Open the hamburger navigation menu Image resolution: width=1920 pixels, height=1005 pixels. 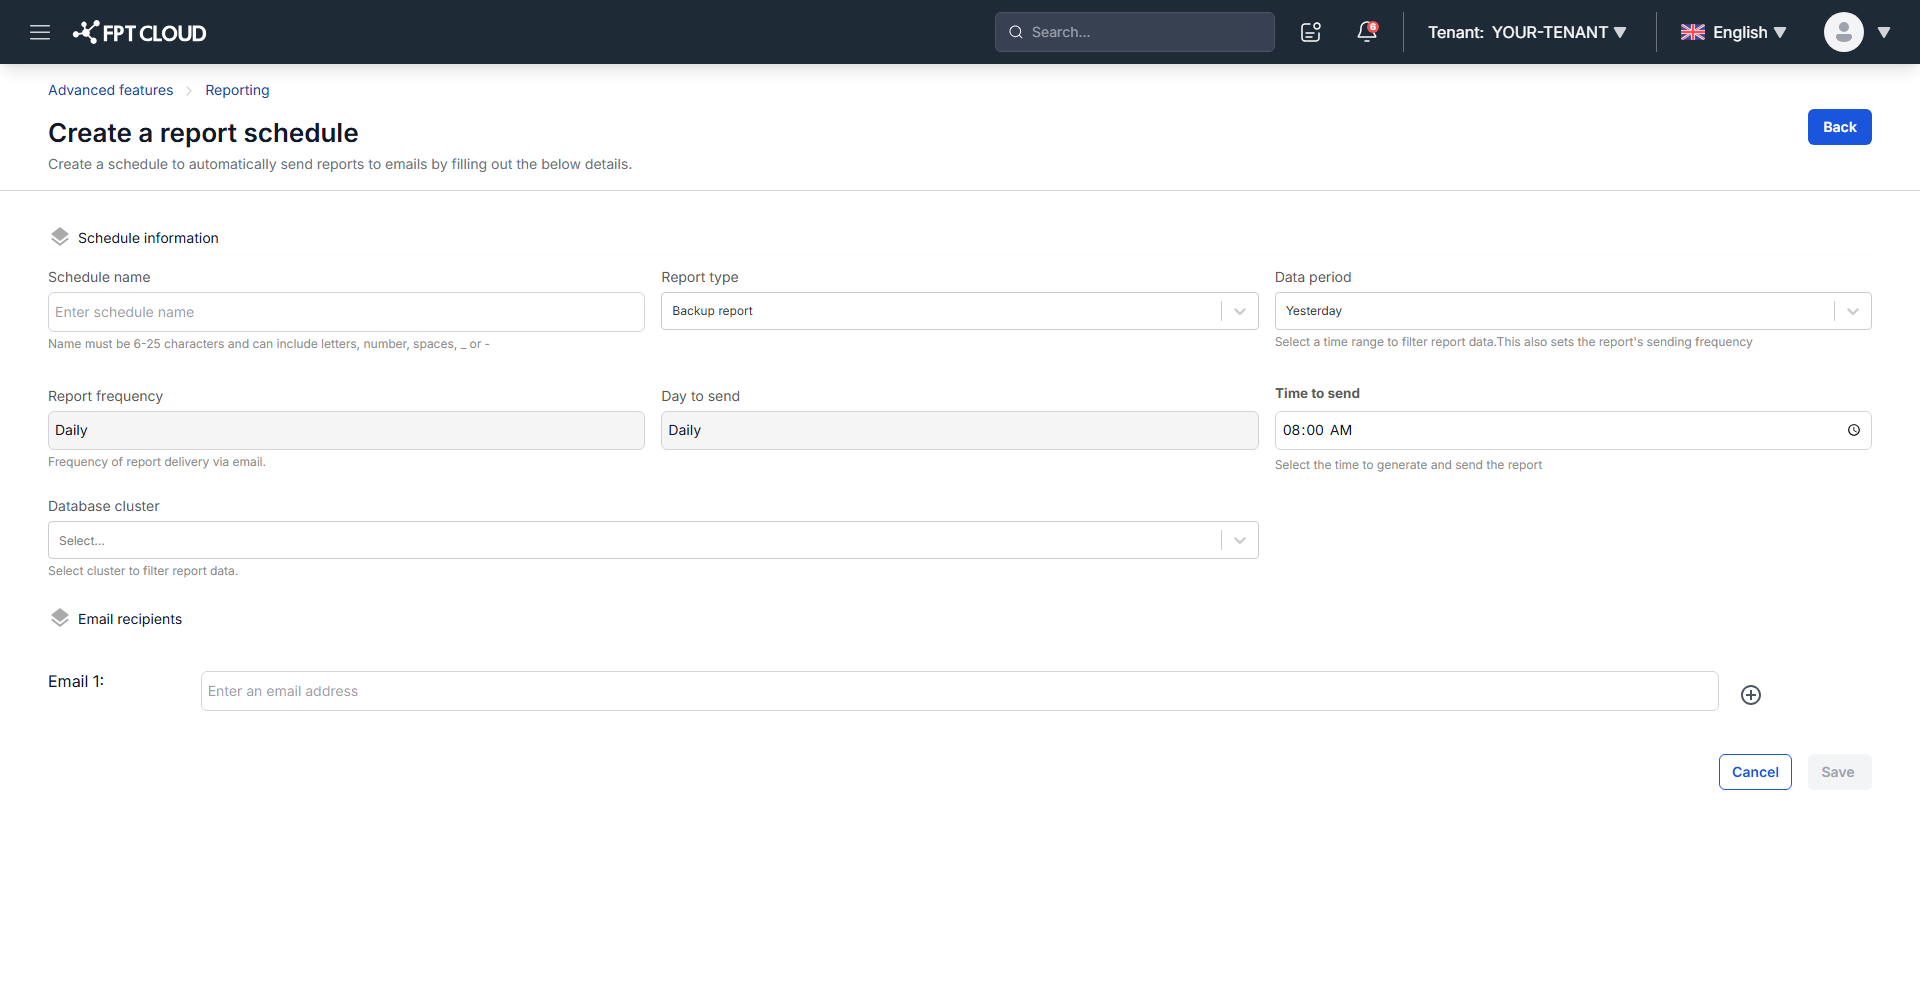pyautogui.click(x=40, y=32)
